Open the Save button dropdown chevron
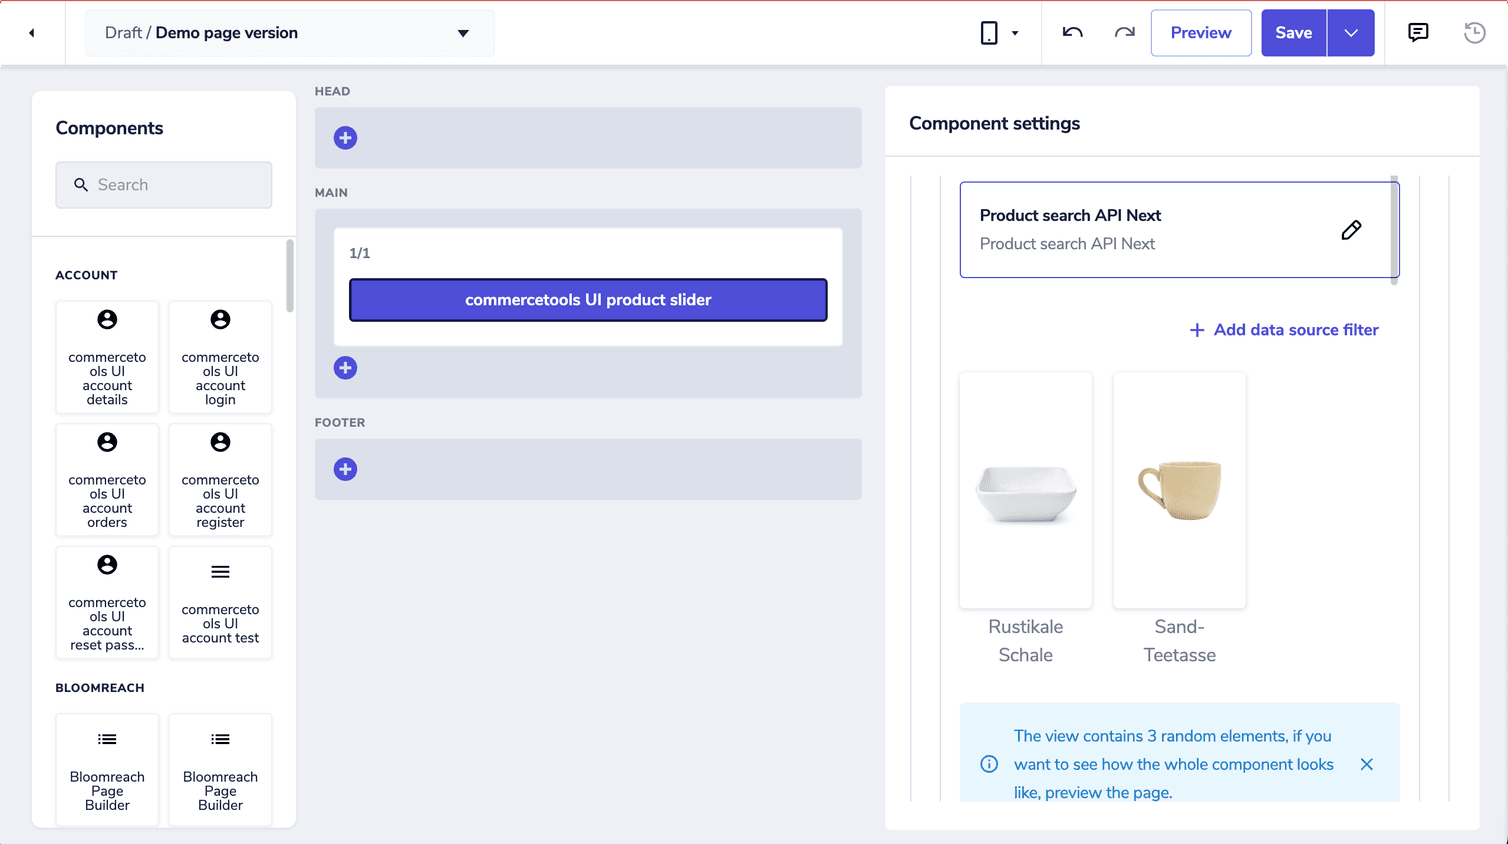The image size is (1508, 844). [x=1351, y=32]
